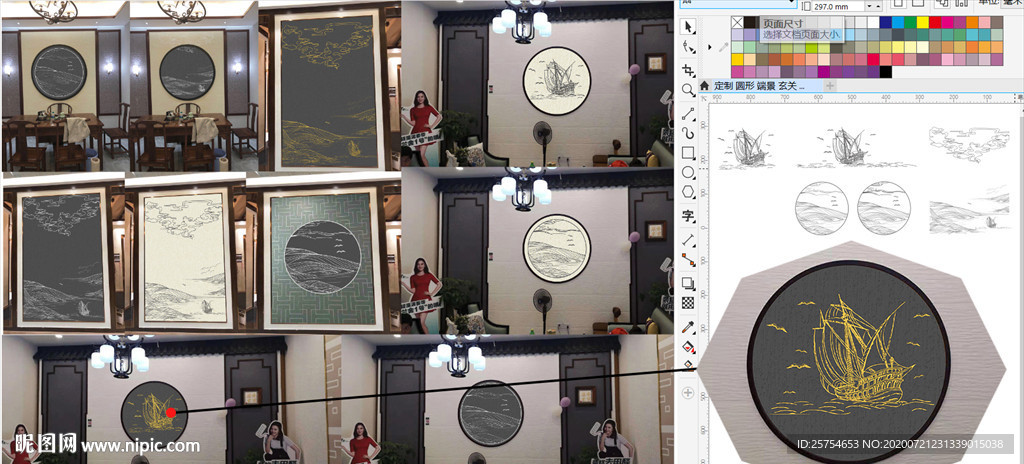1024x464 pixels.
Task: Select the Shape edit tool
Action: point(688,47)
